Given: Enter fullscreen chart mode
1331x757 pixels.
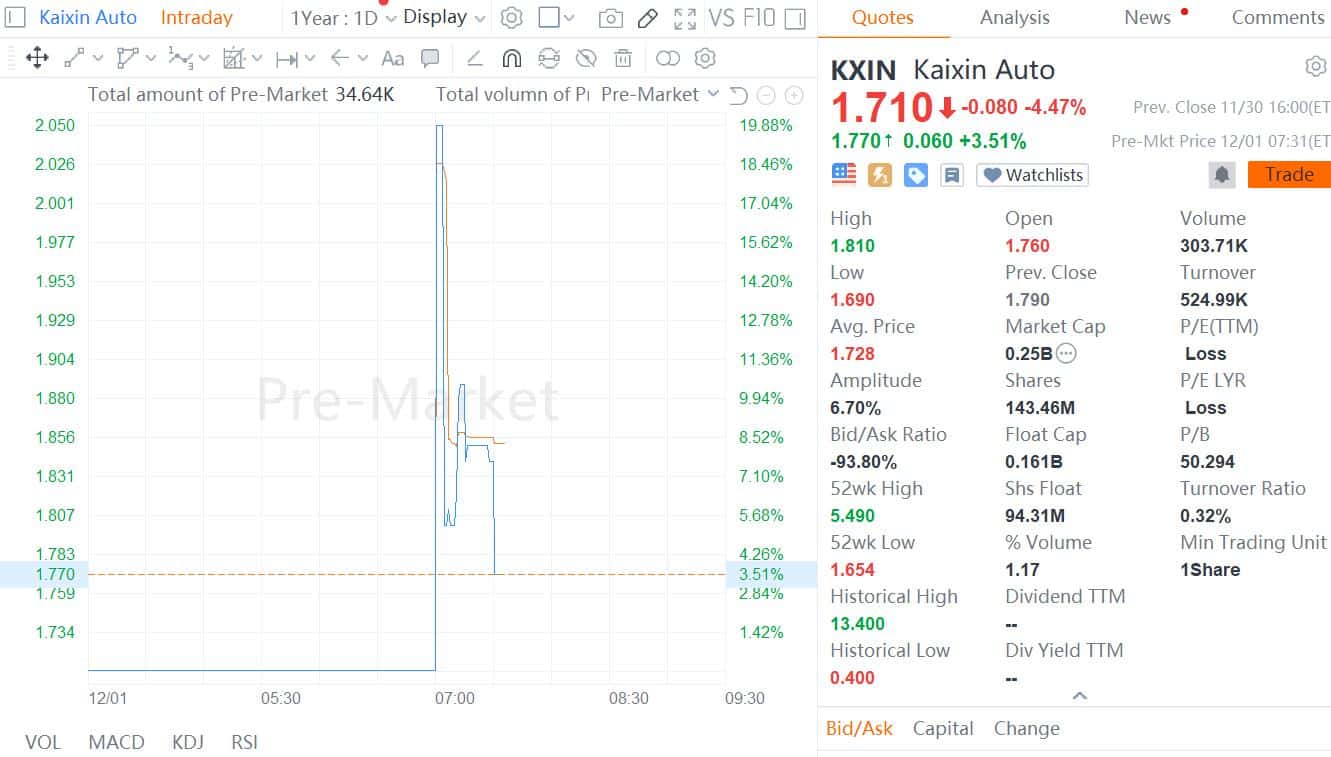Looking at the screenshot, I should pos(685,18).
